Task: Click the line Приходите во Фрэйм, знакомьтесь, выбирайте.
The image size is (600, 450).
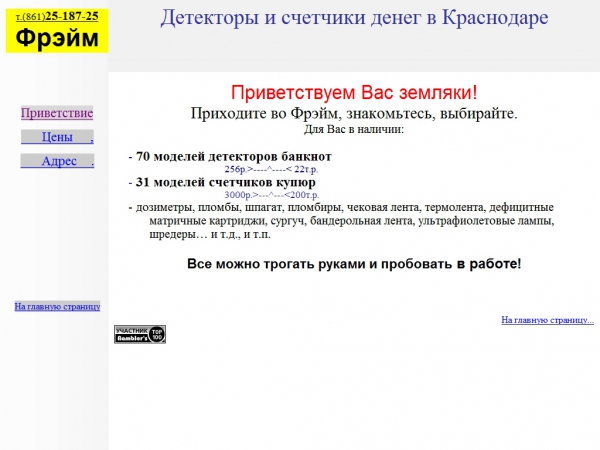Action: click(354, 113)
